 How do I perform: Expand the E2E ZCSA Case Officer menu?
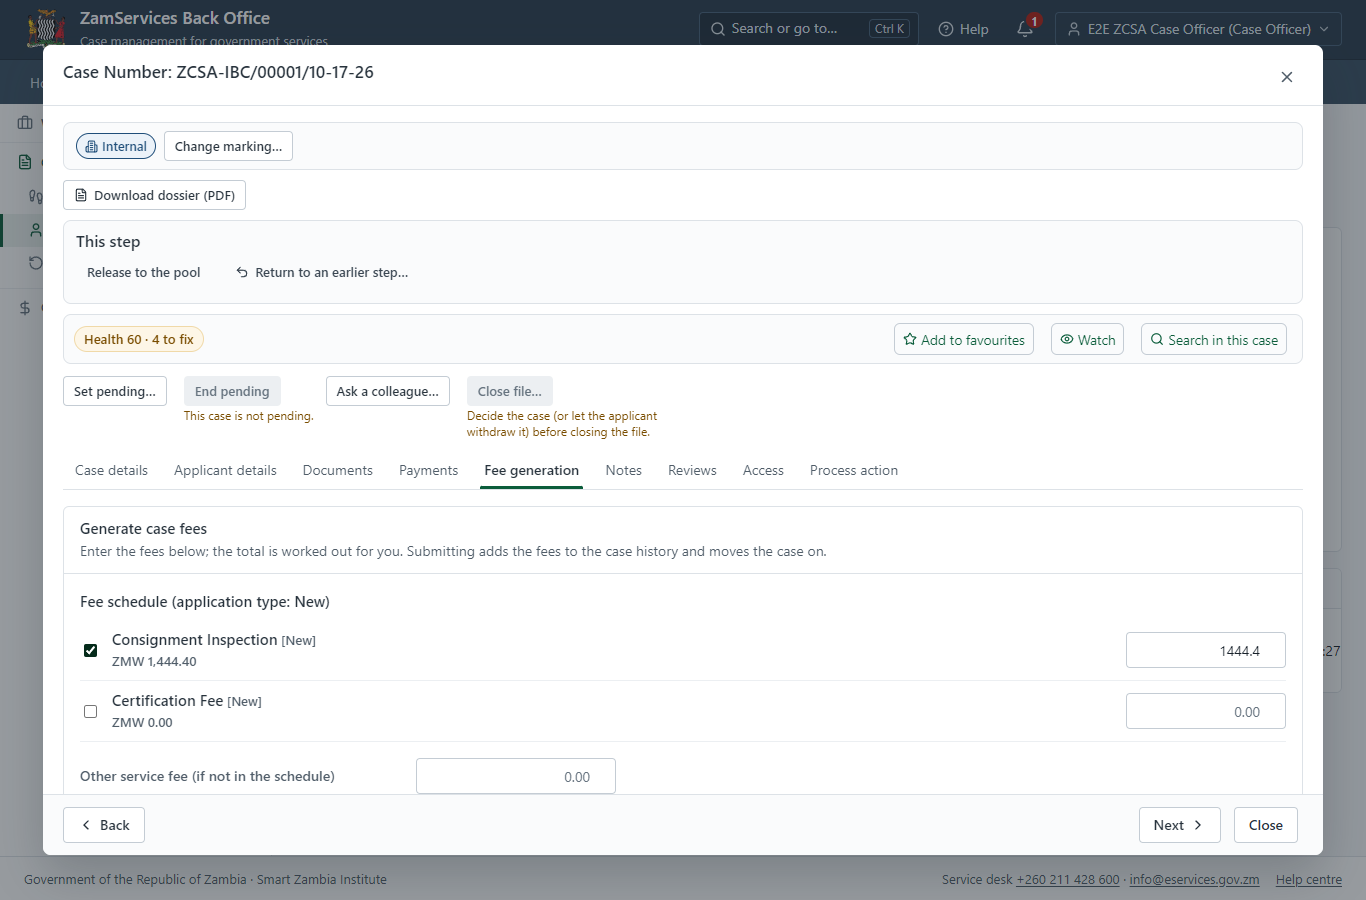tap(1198, 29)
